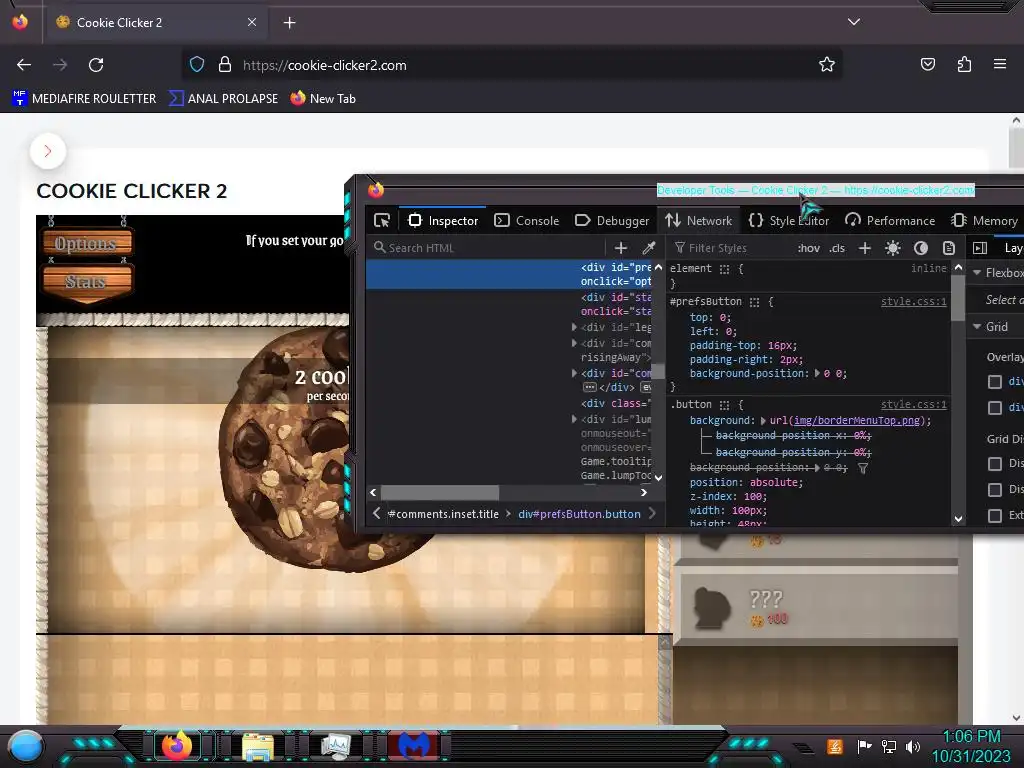Click the padlock site security icon

225,65
